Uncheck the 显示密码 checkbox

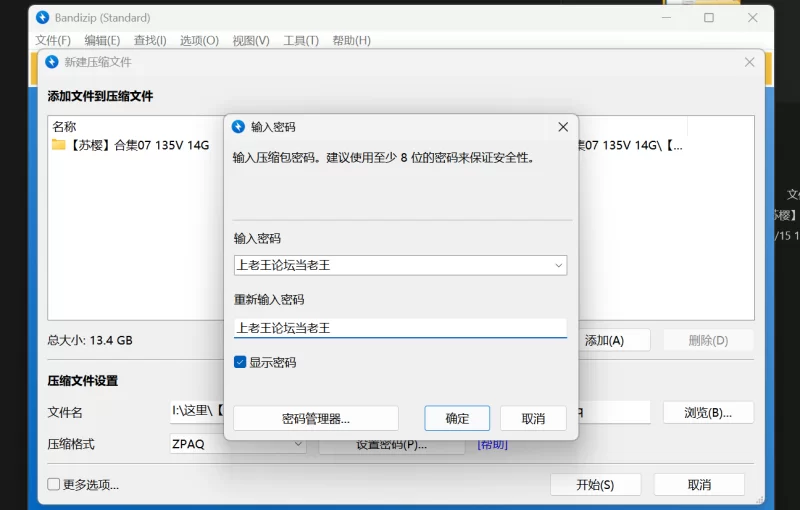[240, 362]
